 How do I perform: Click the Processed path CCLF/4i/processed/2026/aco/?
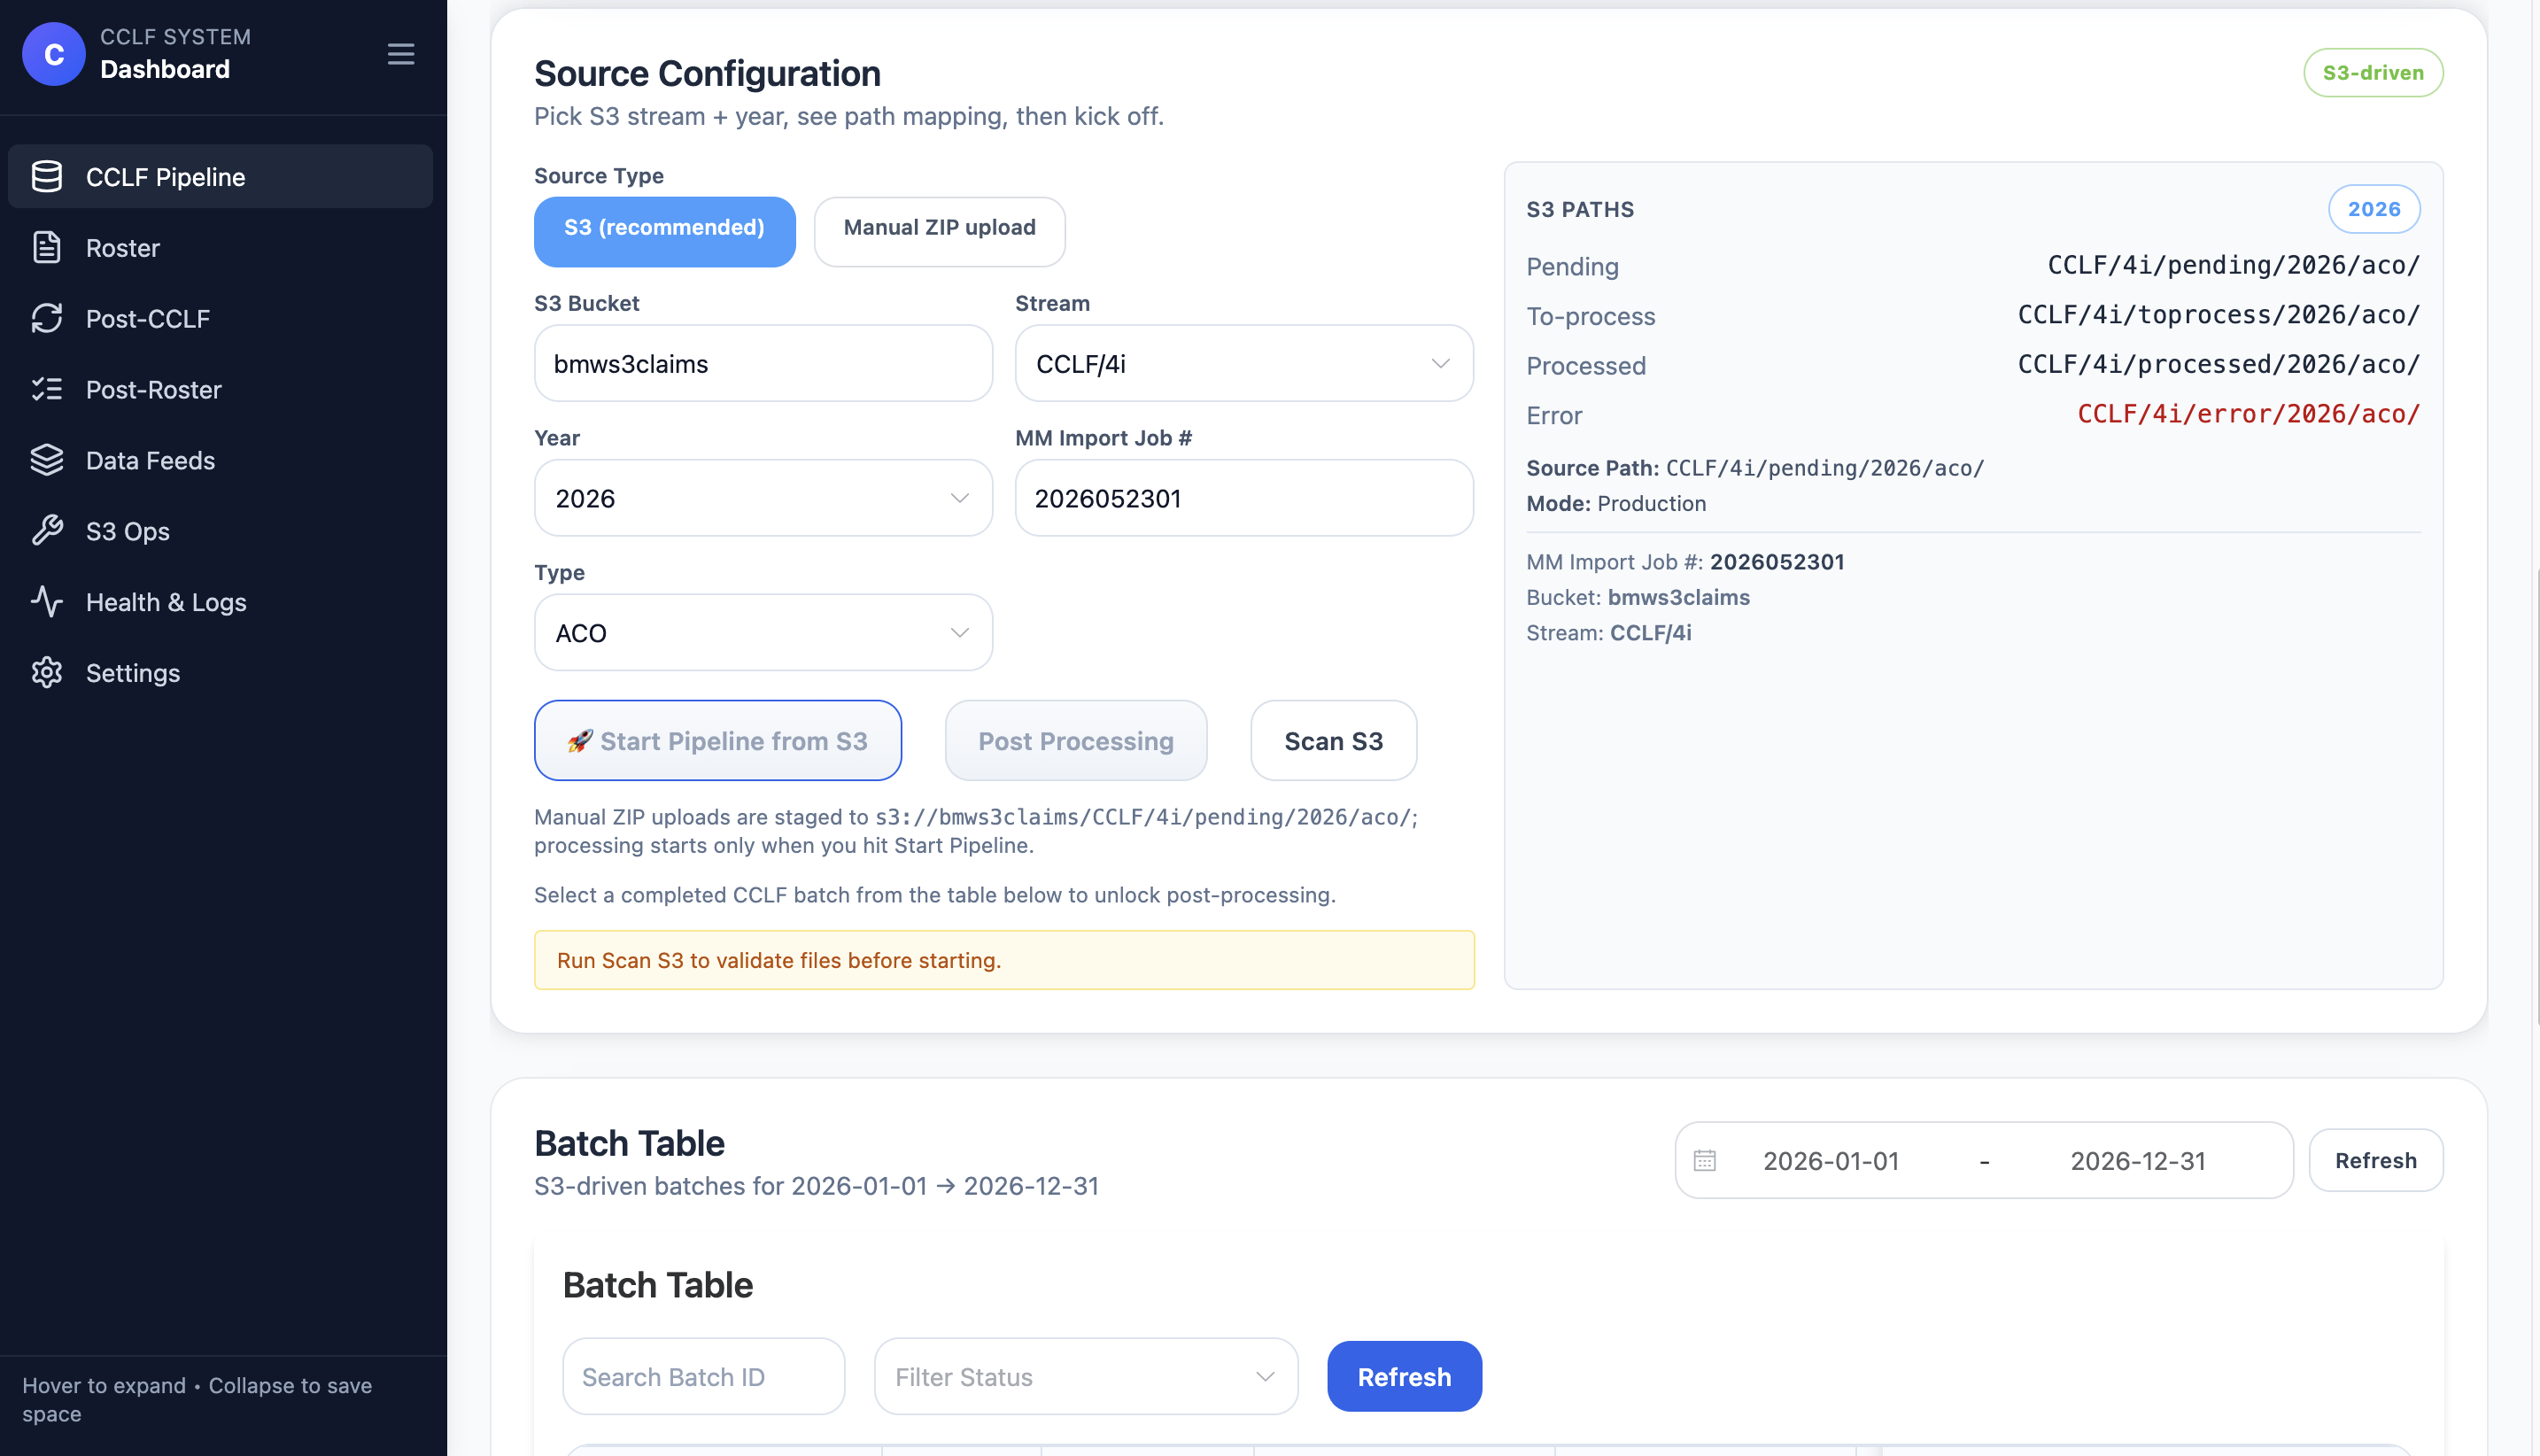2218,364
